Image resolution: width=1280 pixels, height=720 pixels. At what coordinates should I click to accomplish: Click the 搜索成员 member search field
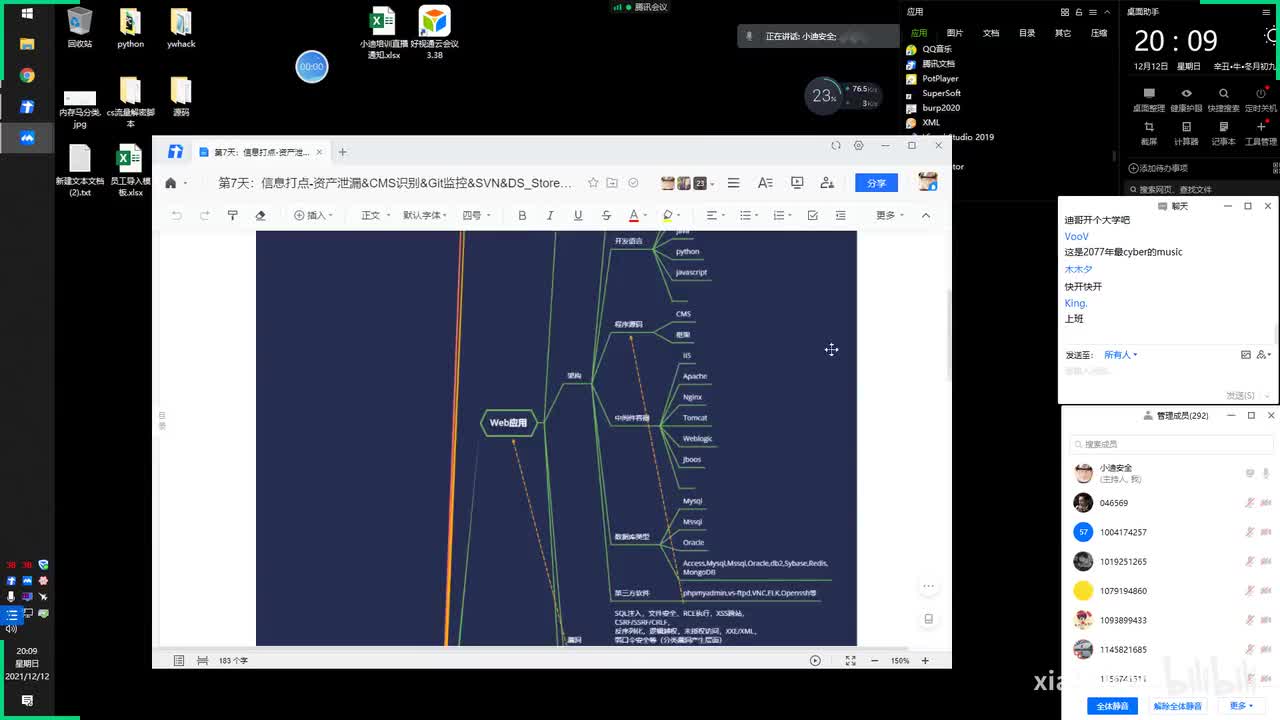coord(1171,444)
